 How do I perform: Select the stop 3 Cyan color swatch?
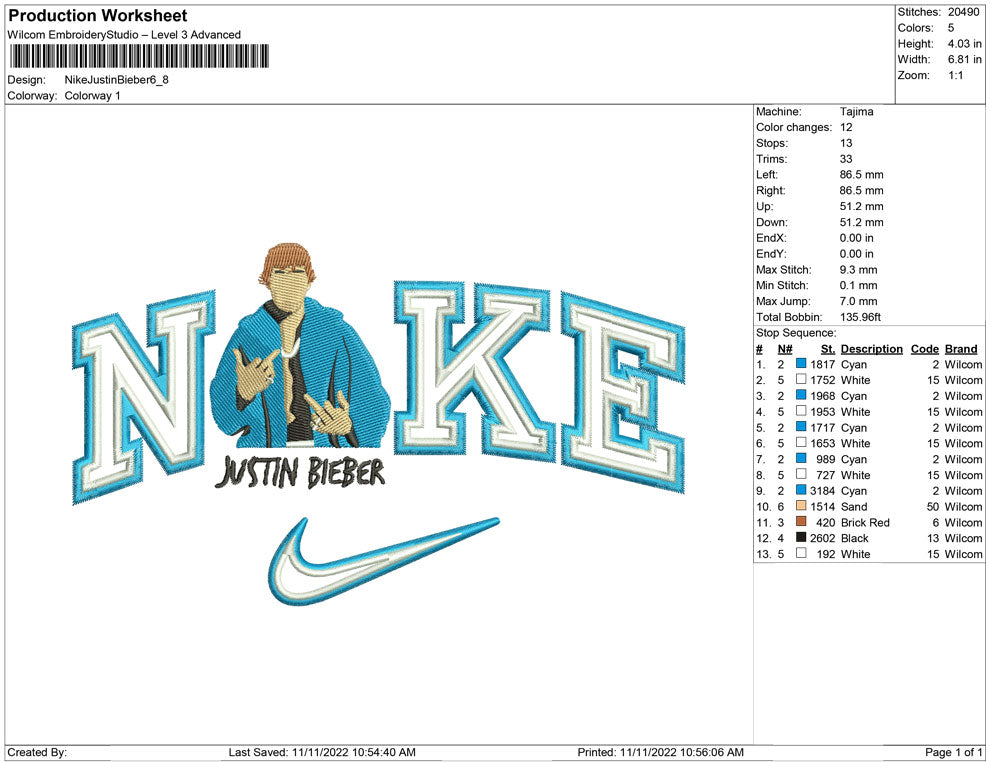[801, 395]
